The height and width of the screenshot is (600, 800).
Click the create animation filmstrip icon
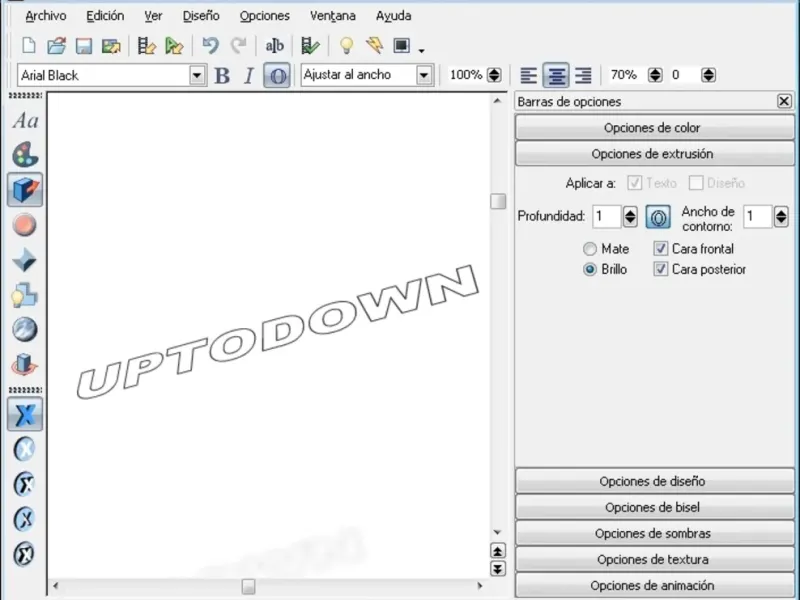pyautogui.click(x=146, y=46)
